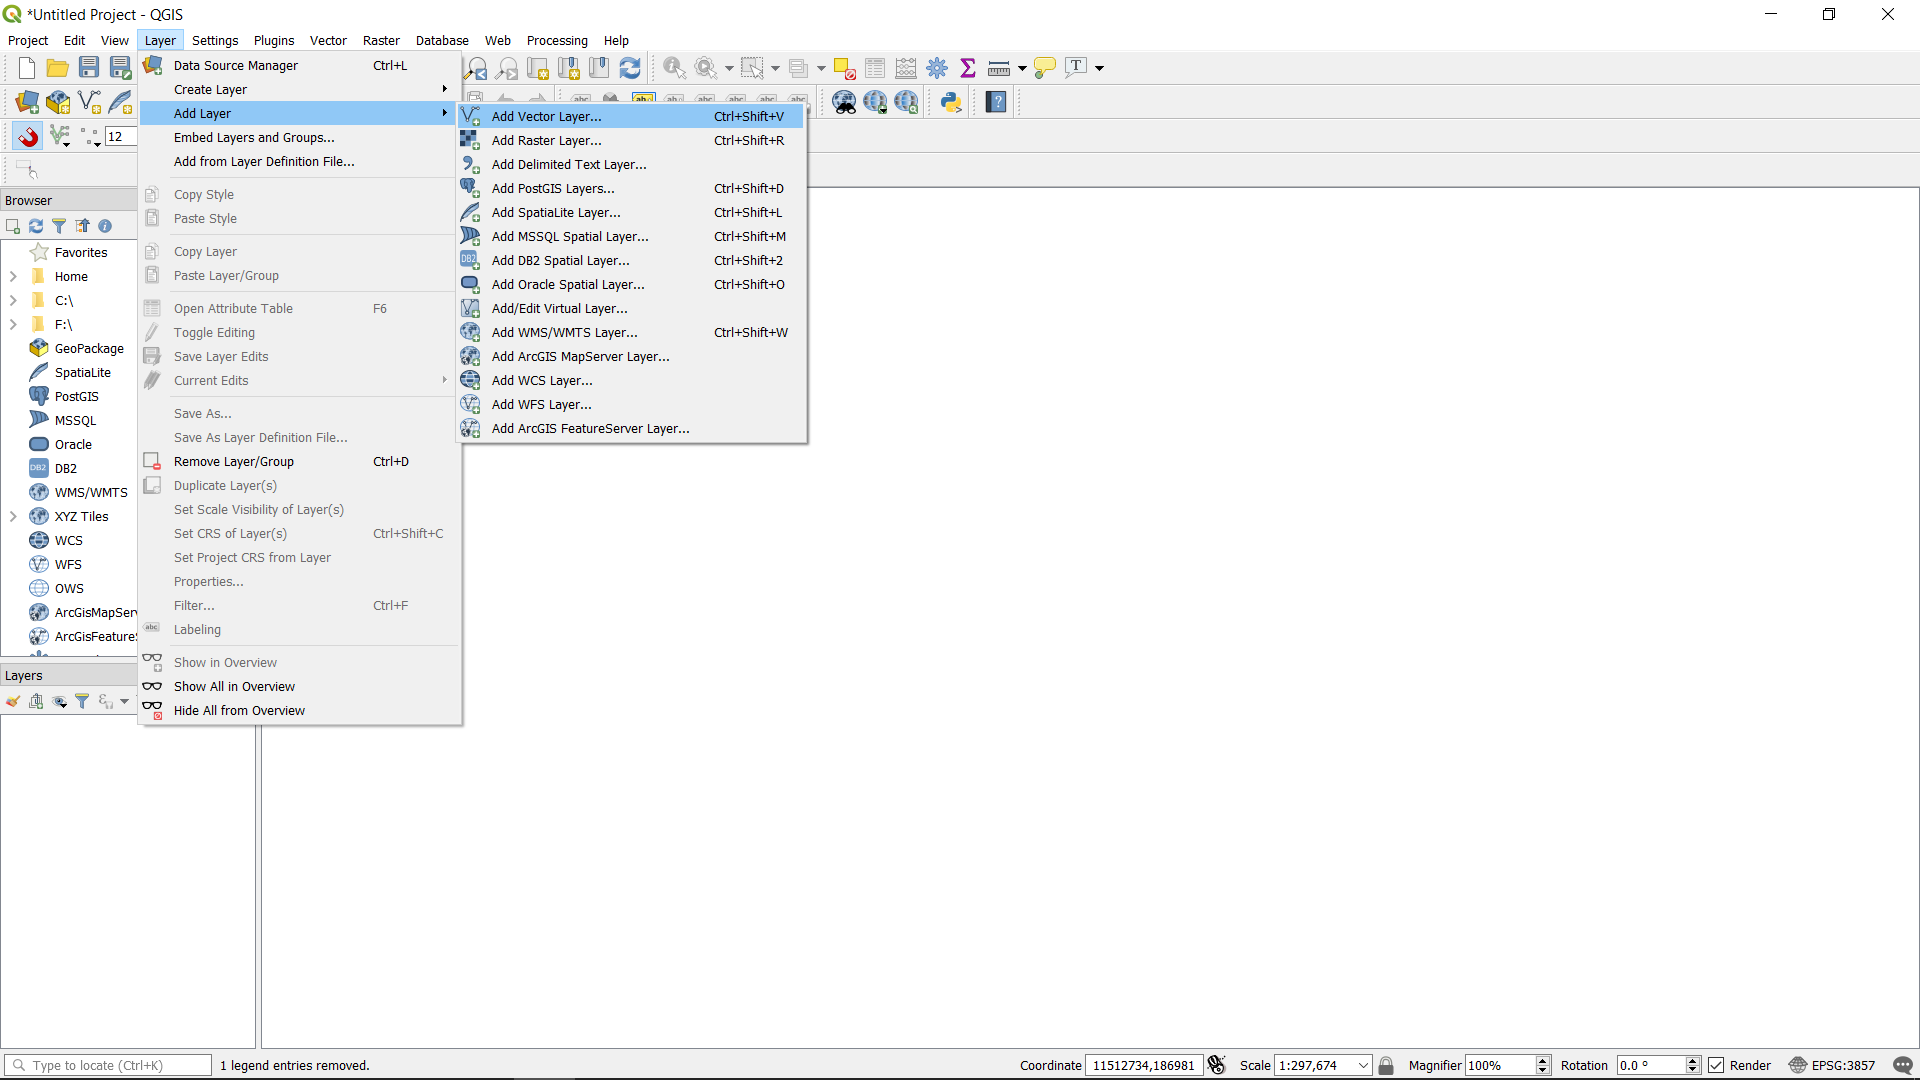Click the Type to locate search field
This screenshot has width=1920, height=1080.
click(110, 1065)
